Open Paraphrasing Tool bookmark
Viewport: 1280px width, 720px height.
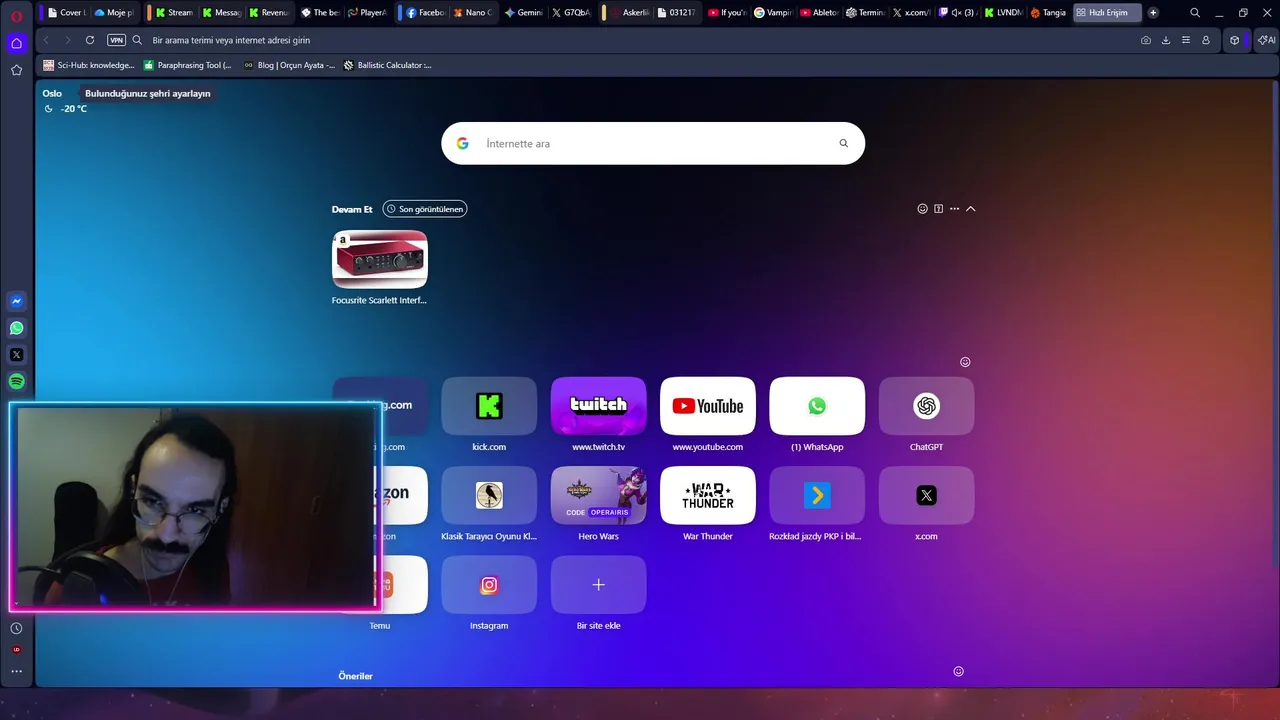click(x=187, y=65)
